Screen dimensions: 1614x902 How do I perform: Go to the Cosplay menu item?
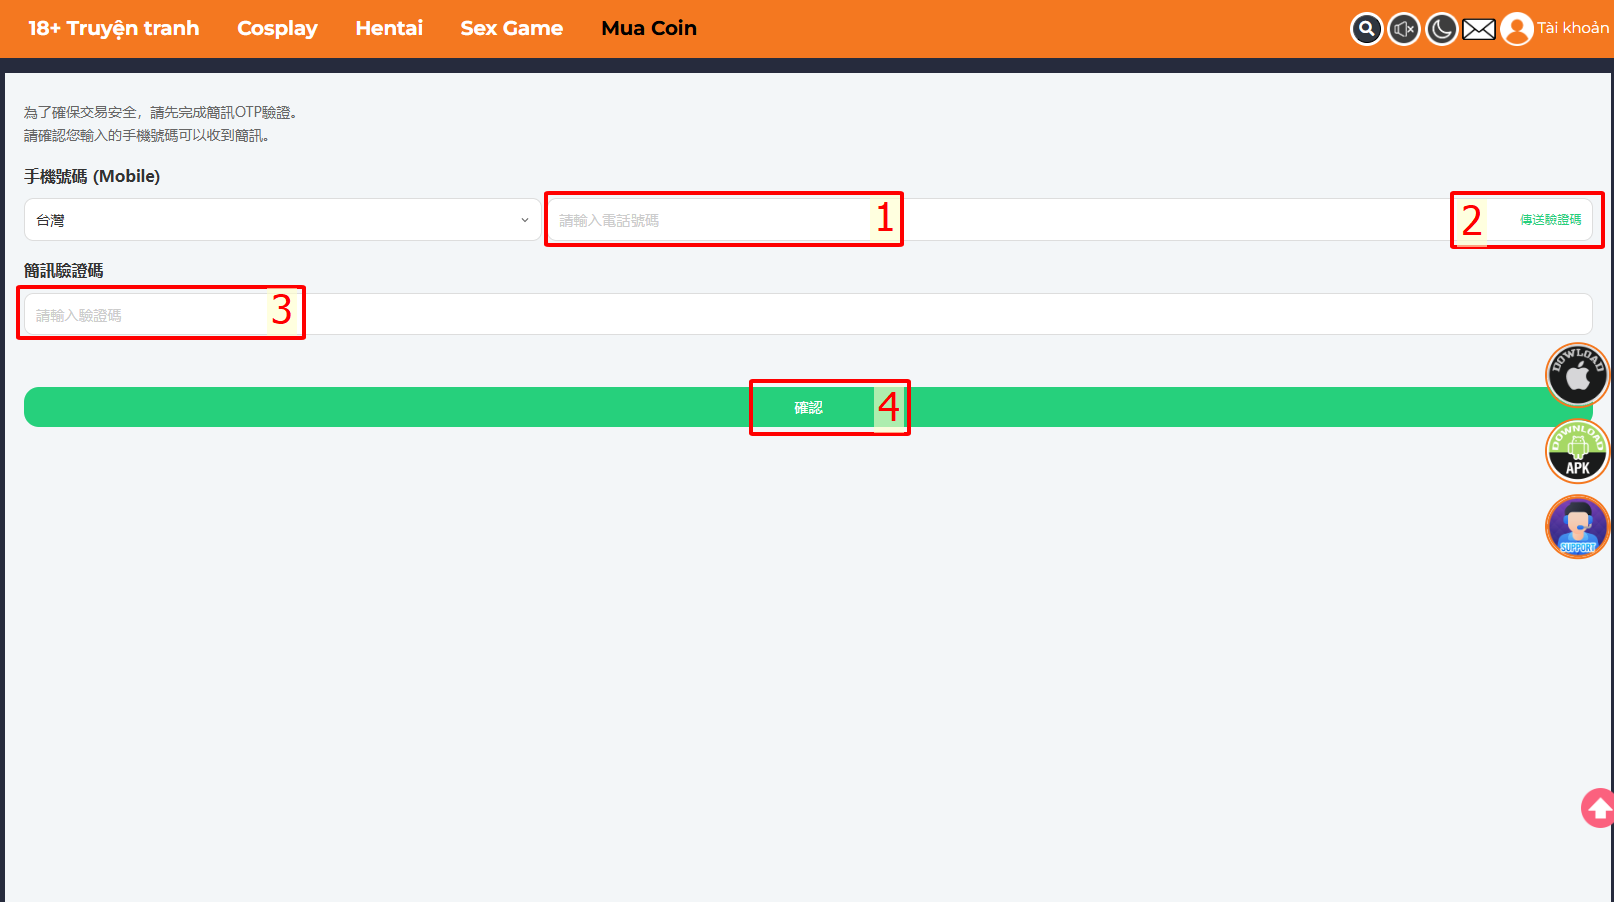click(277, 29)
